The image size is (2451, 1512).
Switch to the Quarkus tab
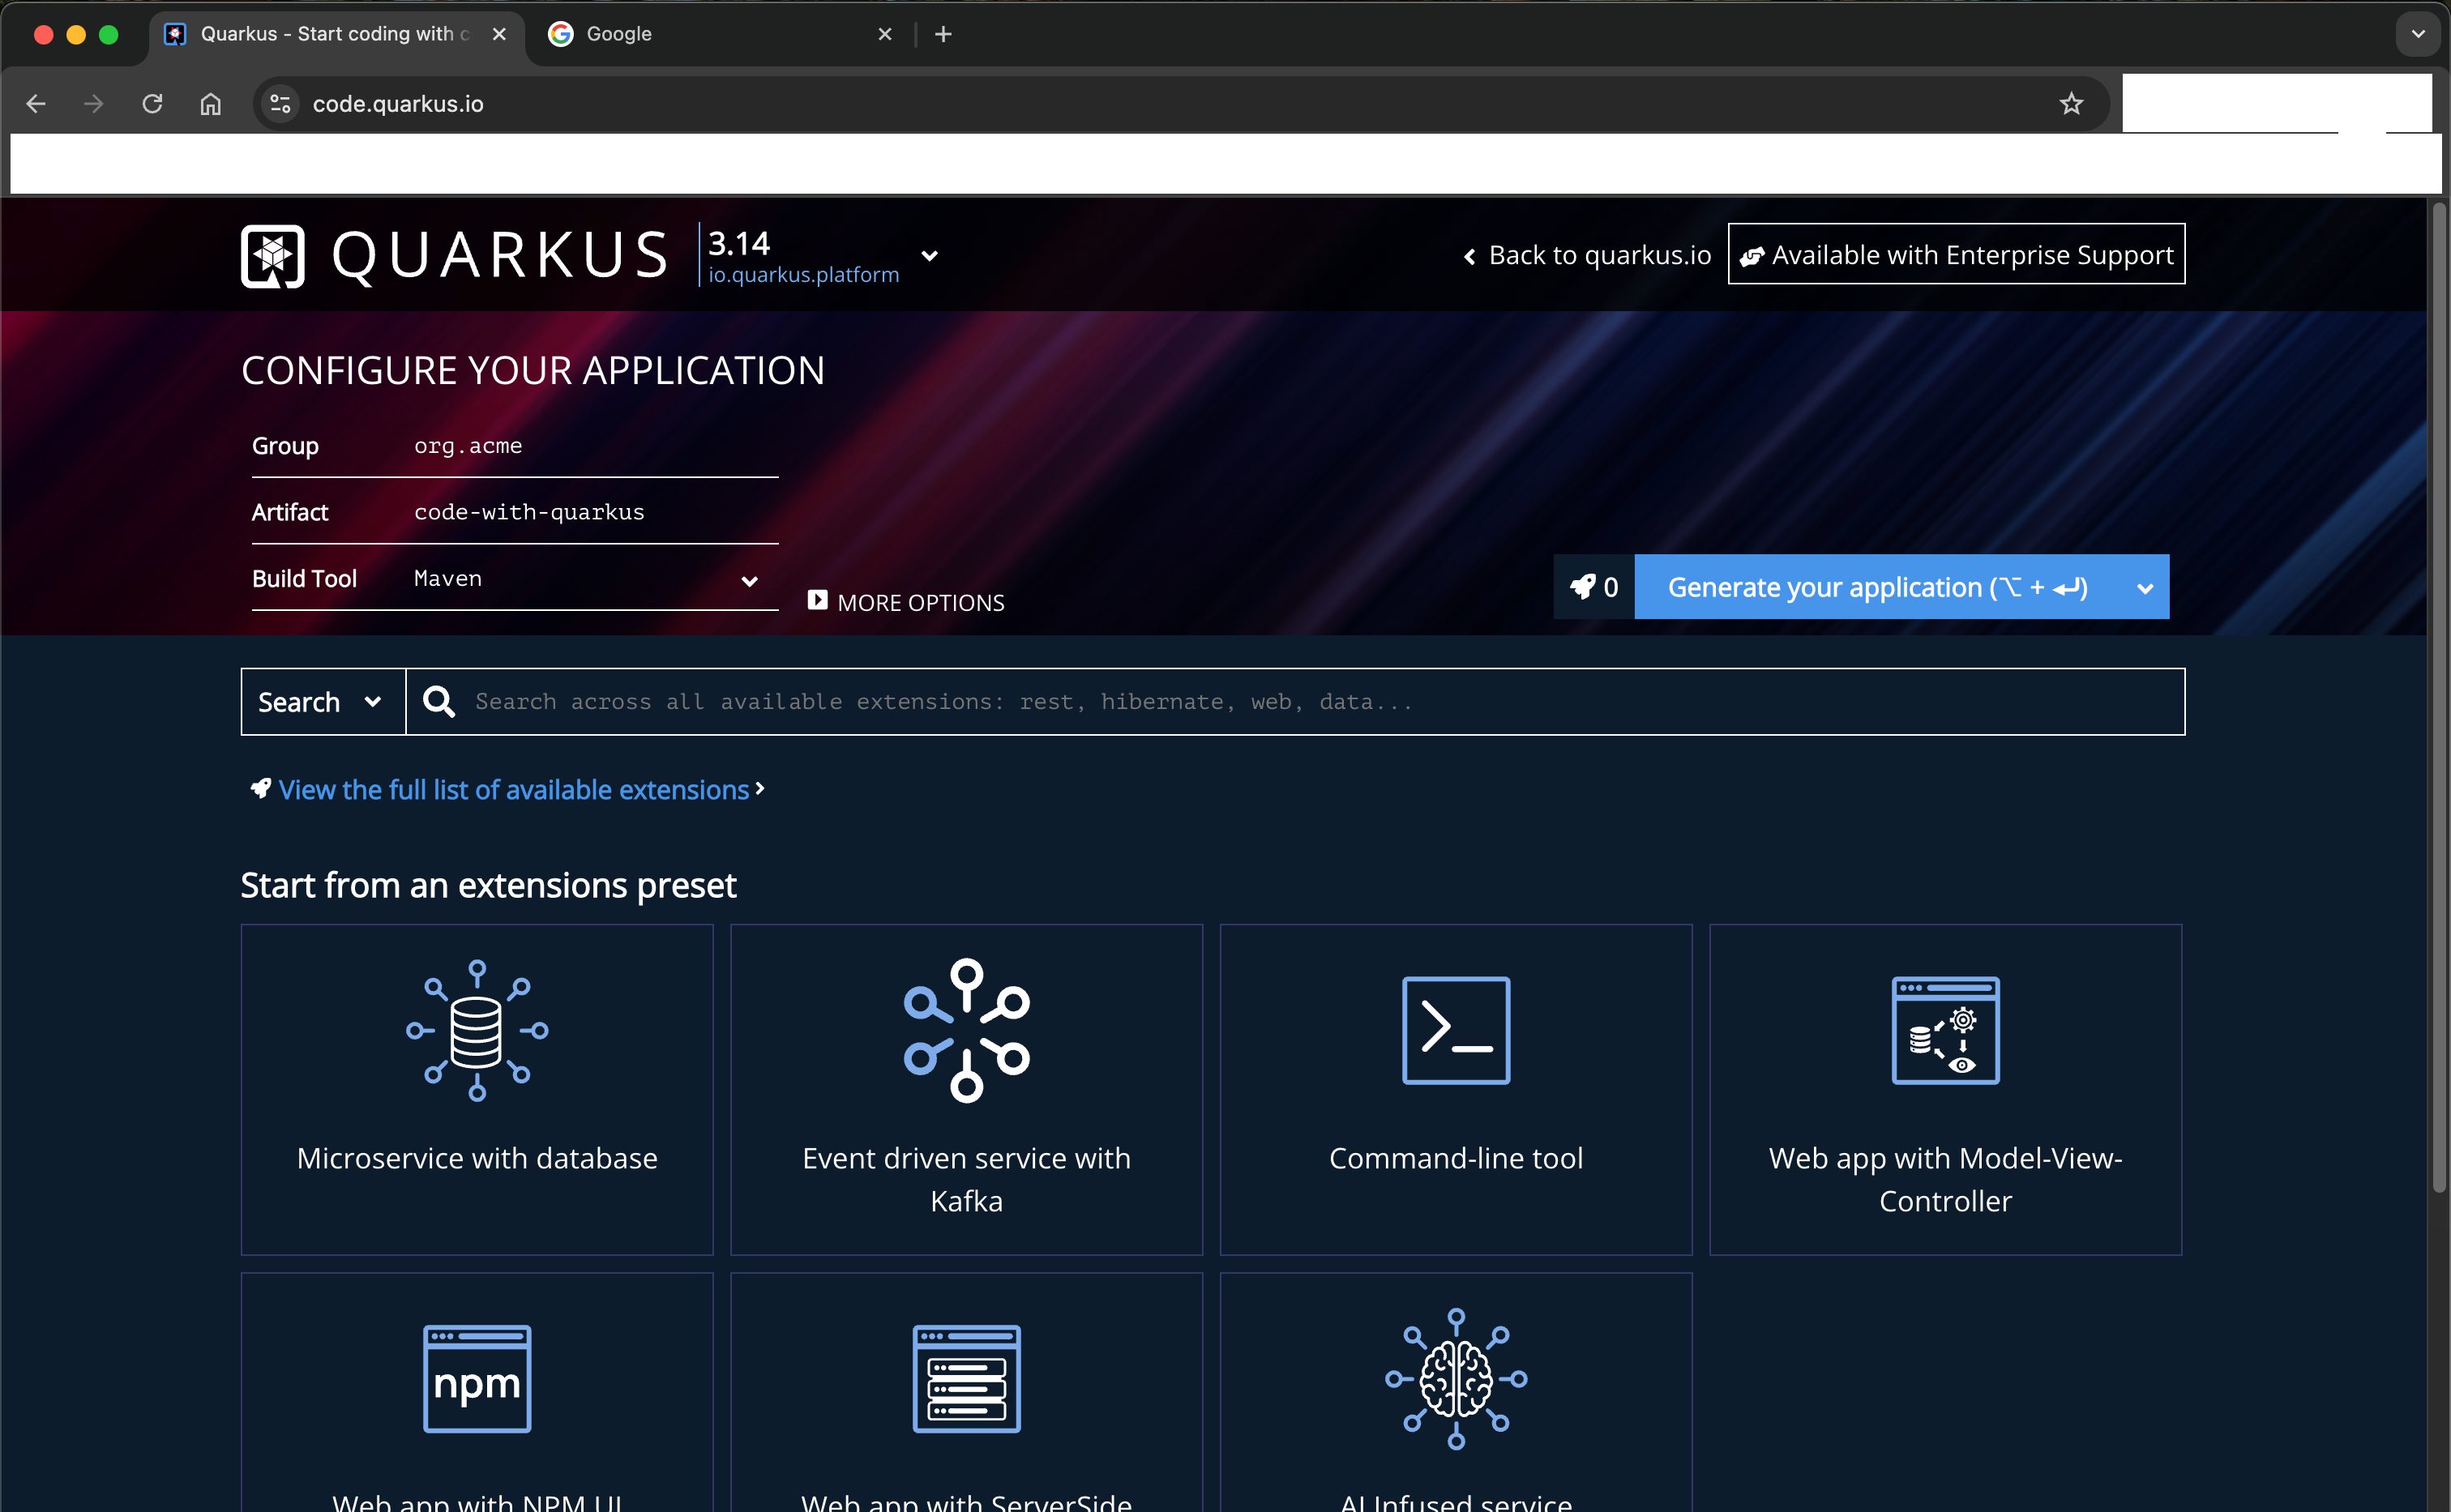tap(338, 34)
